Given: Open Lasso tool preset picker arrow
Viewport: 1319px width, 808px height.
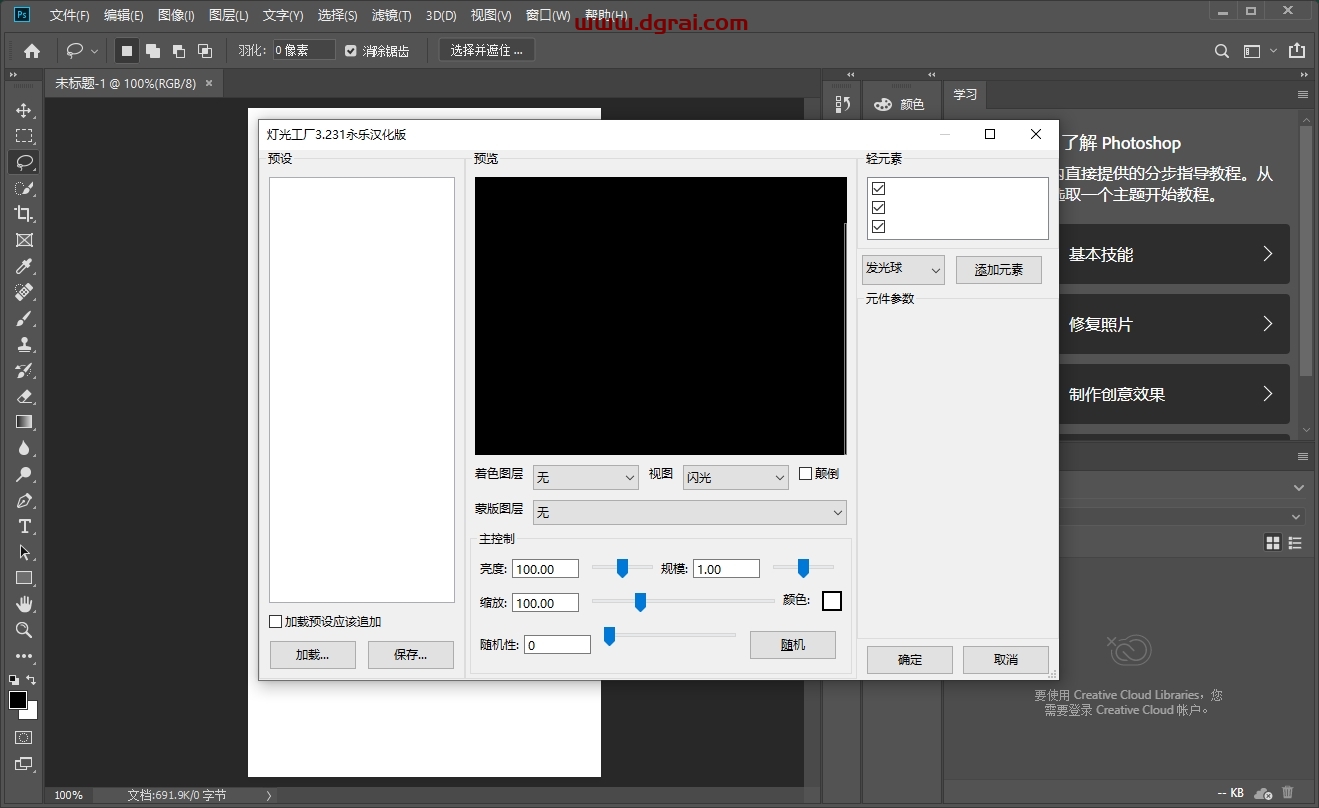Looking at the screenshot, I should click(95, 51).
